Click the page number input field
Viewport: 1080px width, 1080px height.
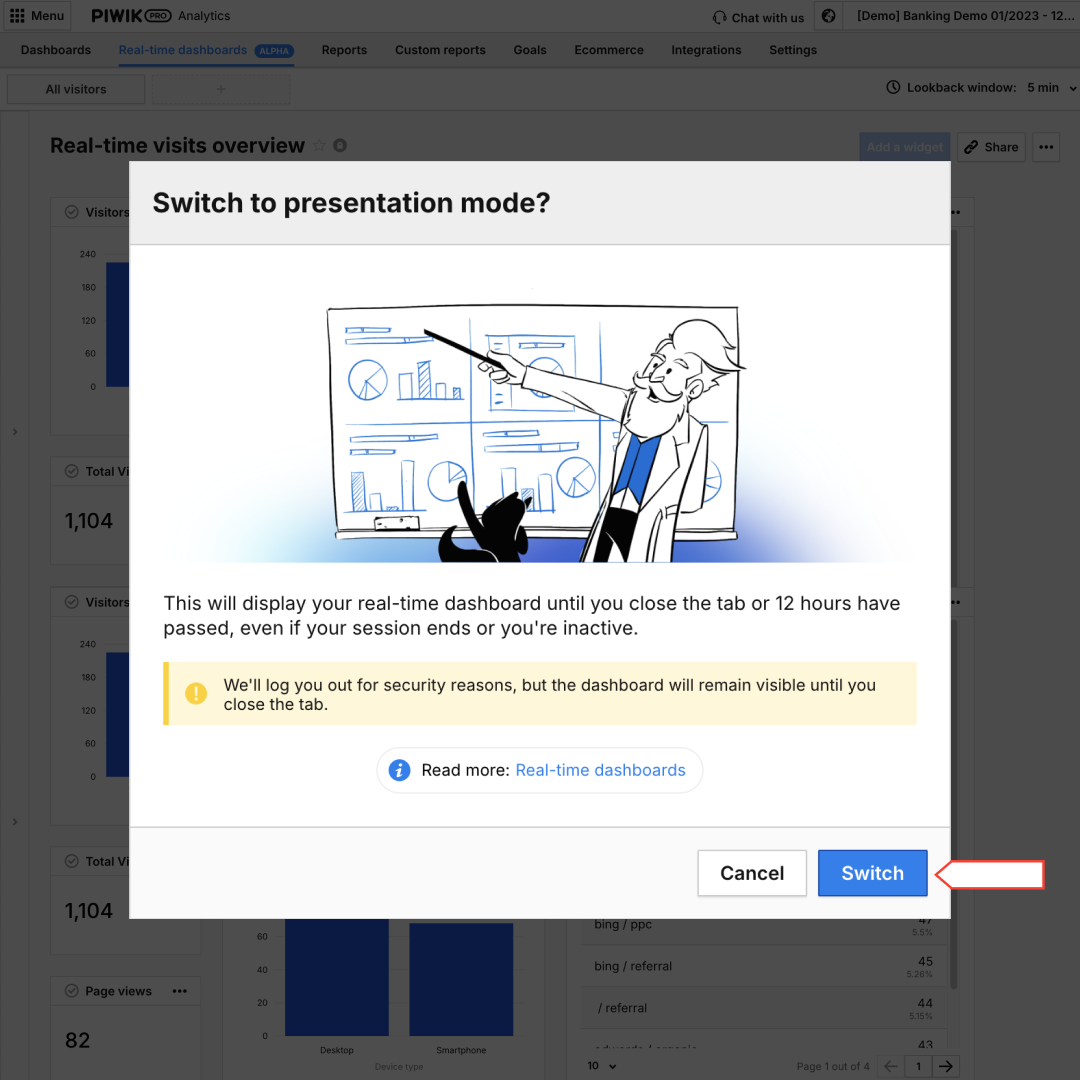[x=918, y=1066]
